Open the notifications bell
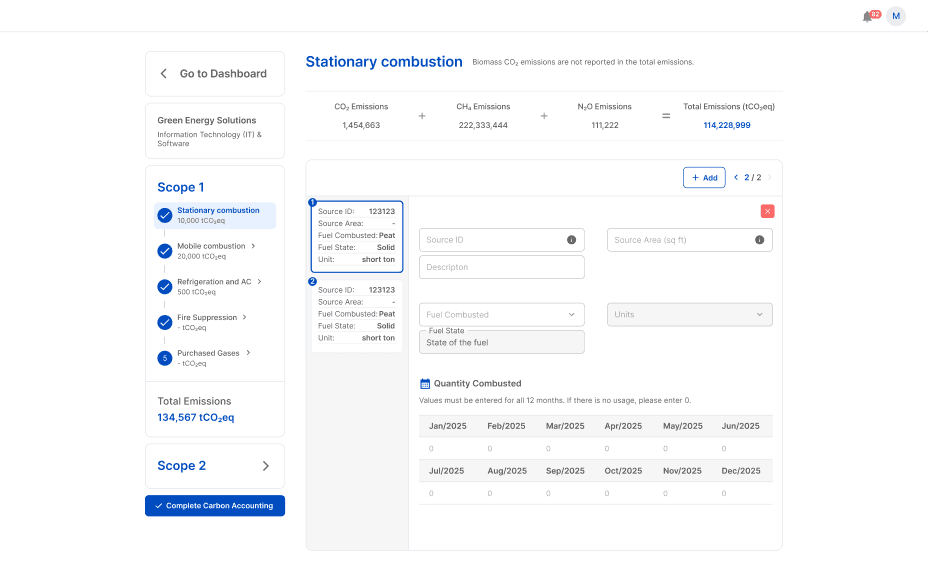 (867, 16)
